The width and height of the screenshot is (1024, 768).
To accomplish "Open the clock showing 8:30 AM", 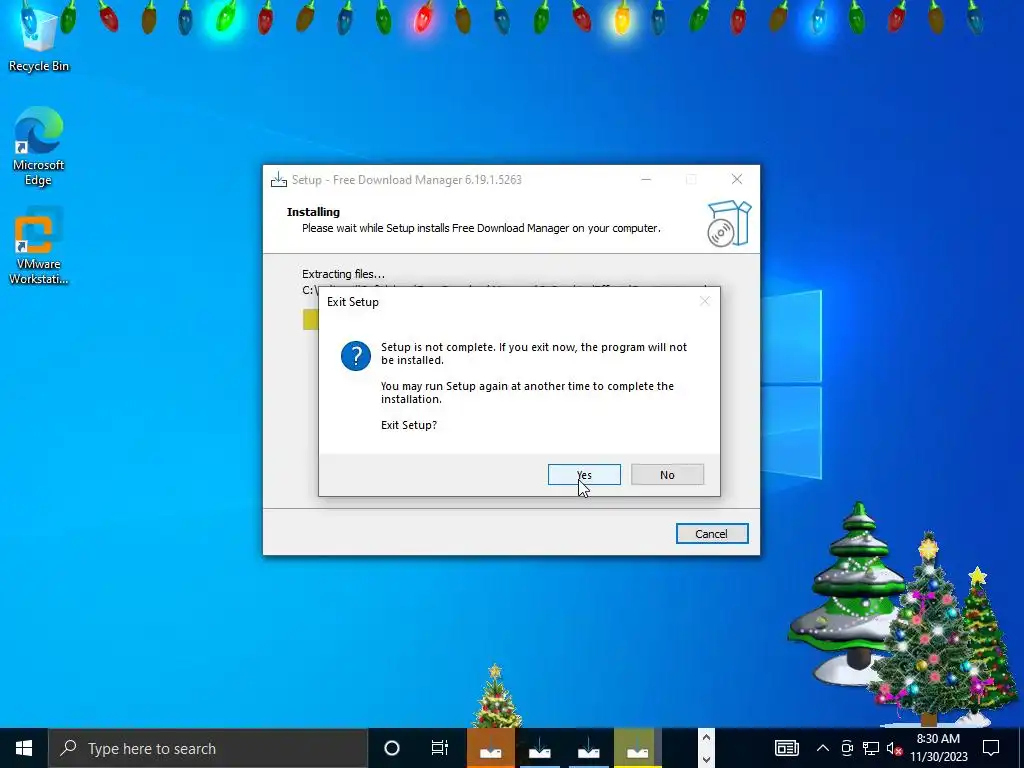I will tap(938, 748).
